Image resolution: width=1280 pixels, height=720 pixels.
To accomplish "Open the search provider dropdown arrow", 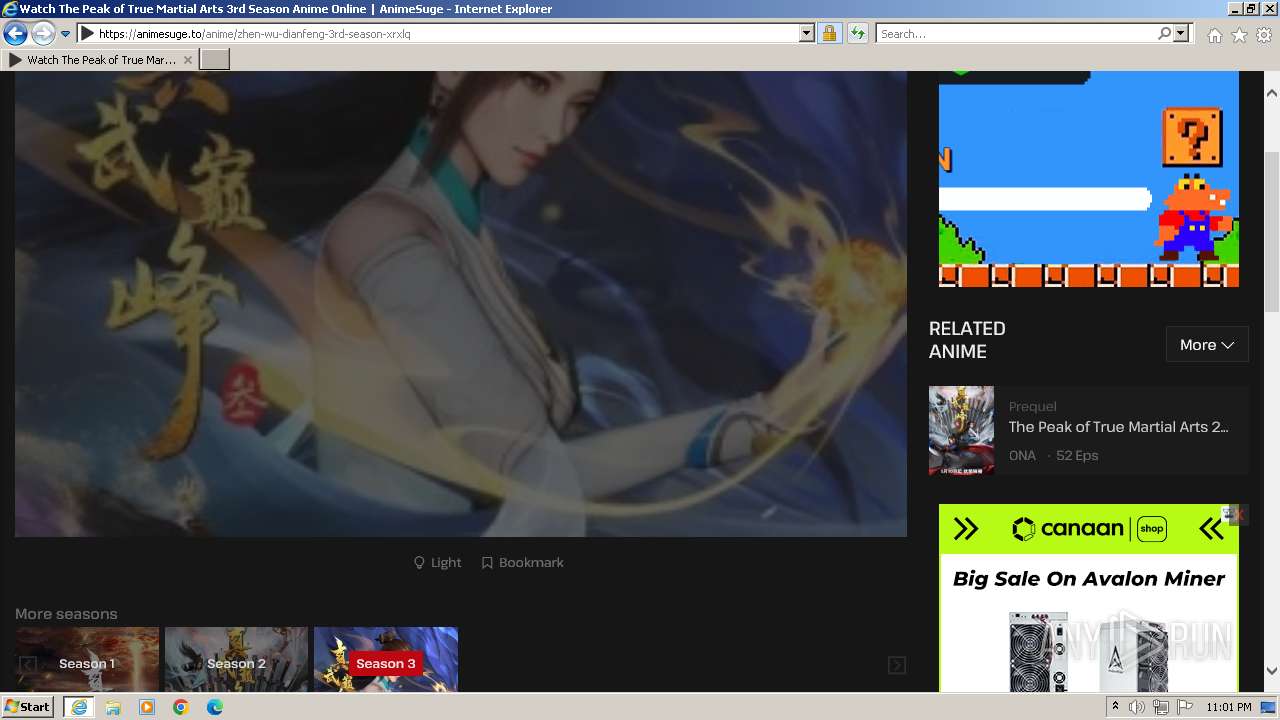I will 1181,34.
